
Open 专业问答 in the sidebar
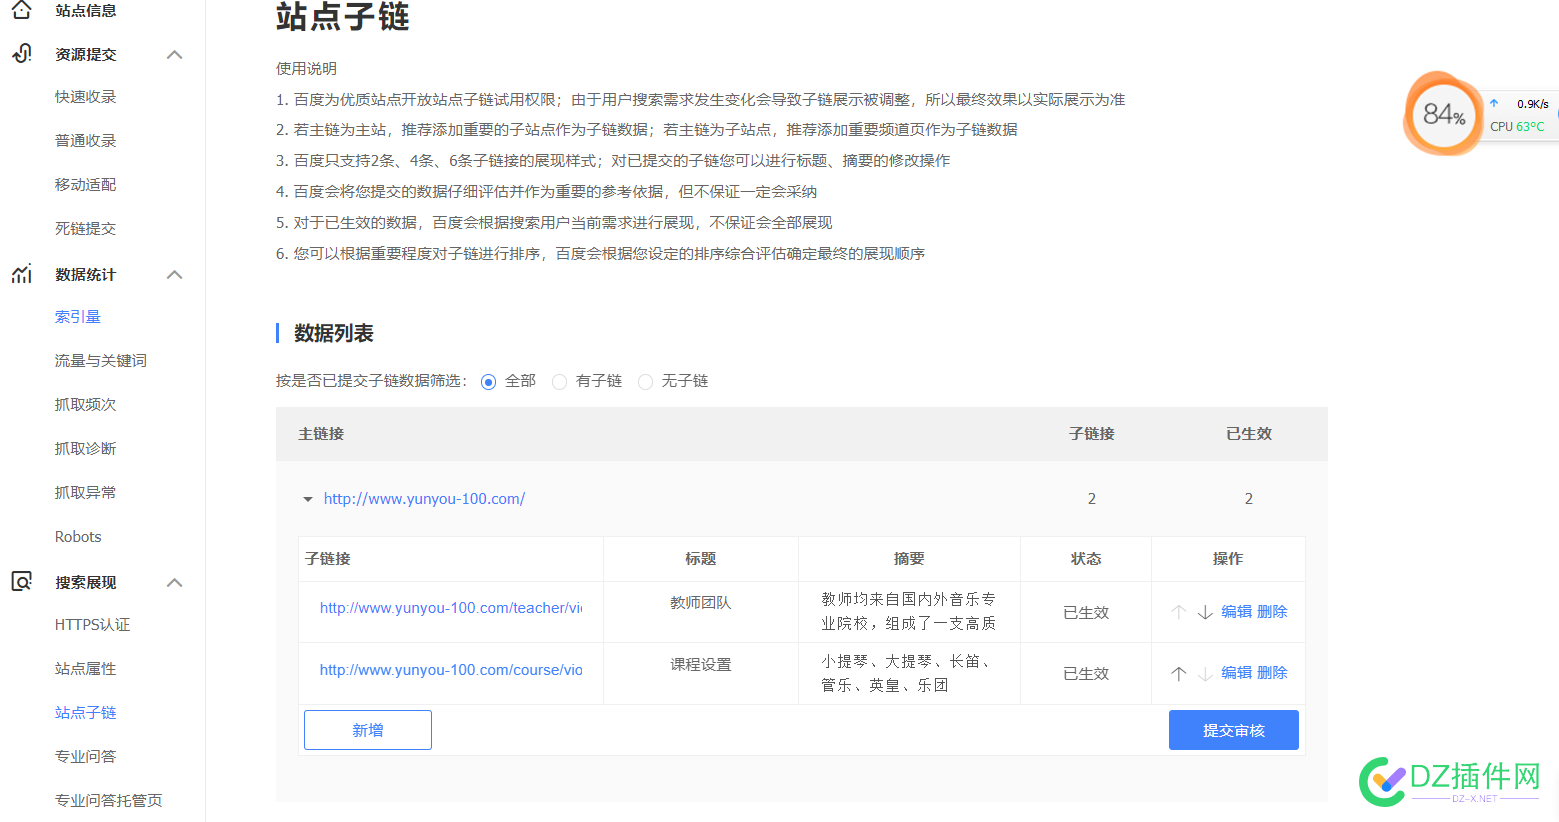86,757
